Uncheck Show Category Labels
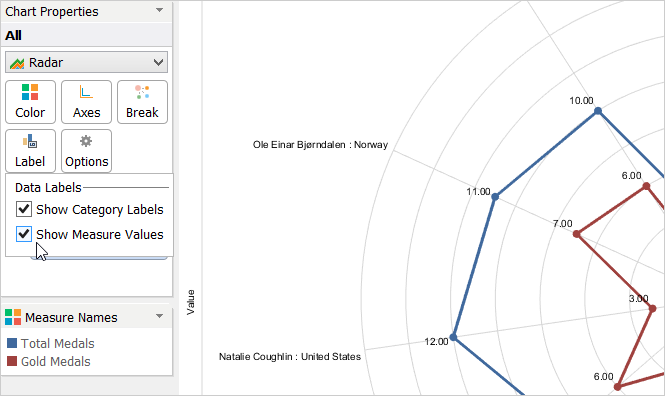The width and height of the screenshot is (665, 396). click(24, 209)
